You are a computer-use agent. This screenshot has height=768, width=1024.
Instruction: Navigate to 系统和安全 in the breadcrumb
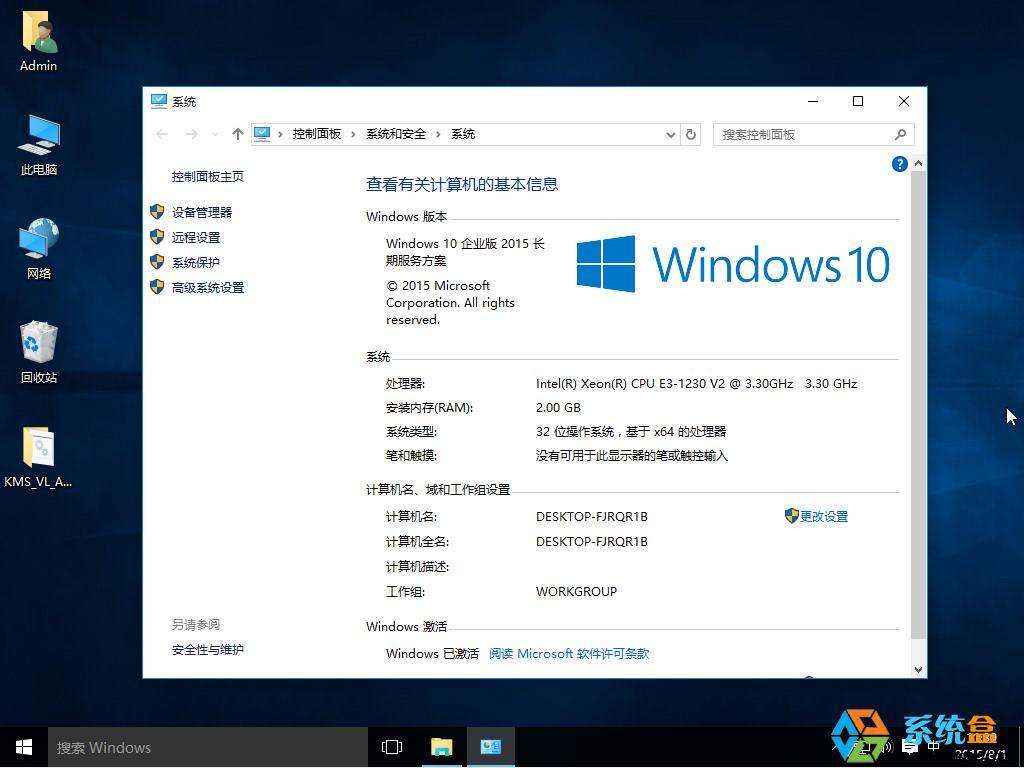point(398,133)
